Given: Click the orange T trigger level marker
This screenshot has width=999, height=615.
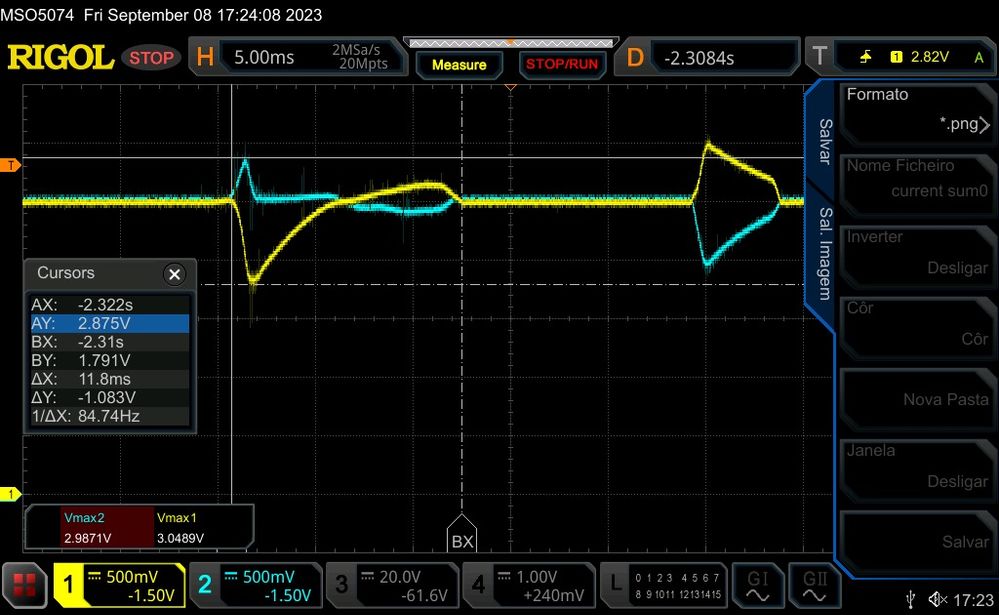Looking at the screenshot, I should coord(11,166).
